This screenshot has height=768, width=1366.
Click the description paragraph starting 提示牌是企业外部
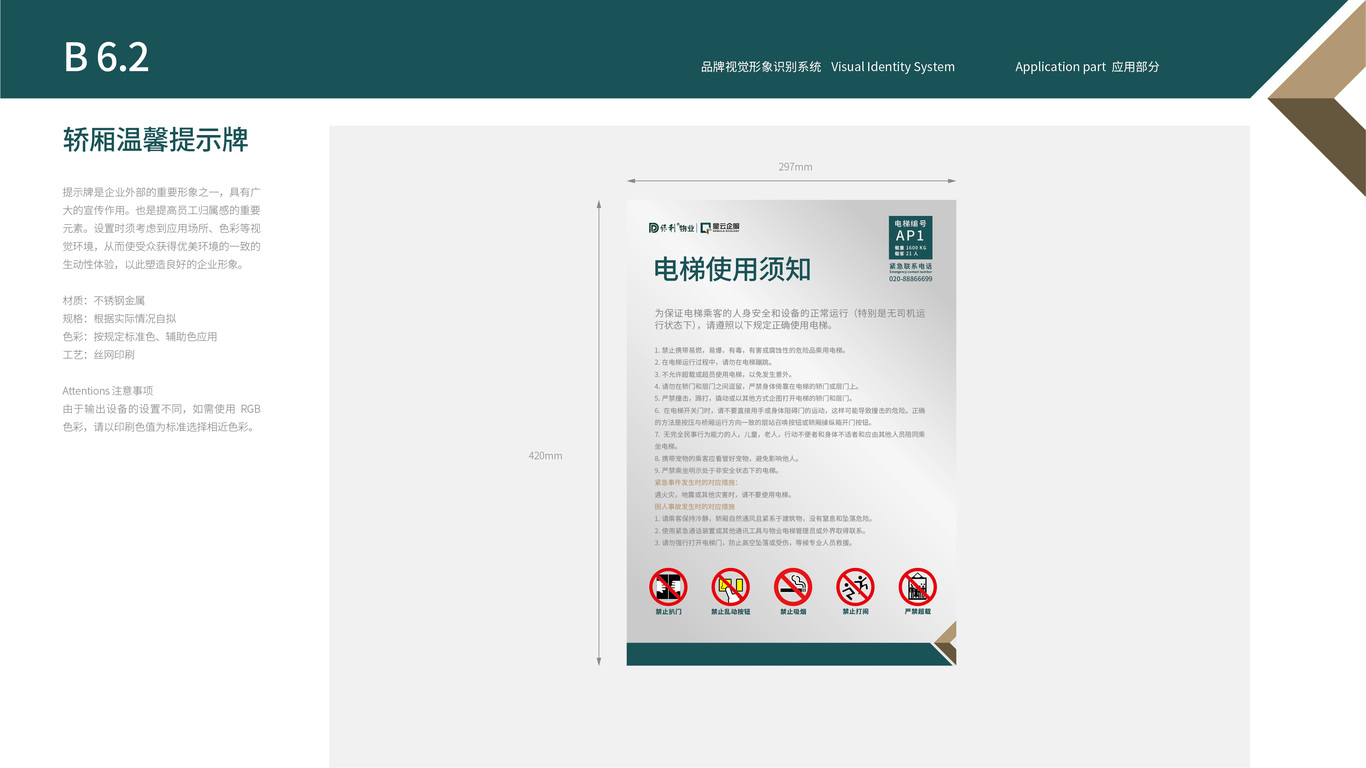pos(162,228)
